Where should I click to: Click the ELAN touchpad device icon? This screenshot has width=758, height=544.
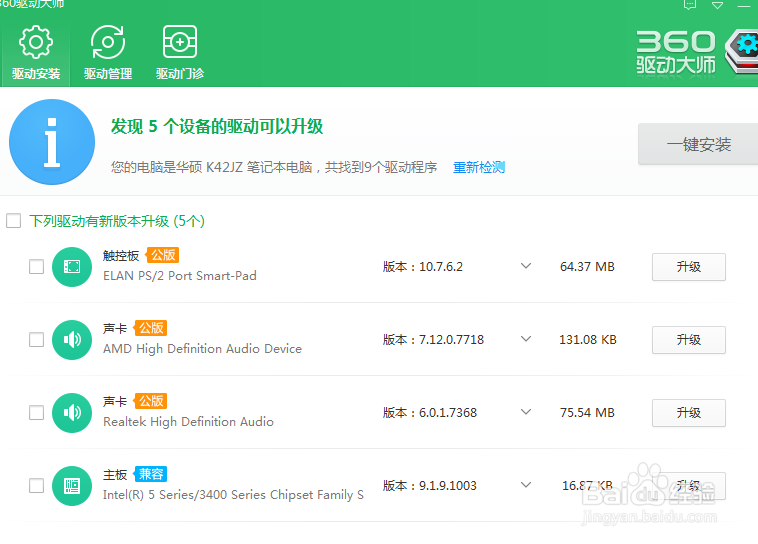pyautogui.click(x=72, y=267)
